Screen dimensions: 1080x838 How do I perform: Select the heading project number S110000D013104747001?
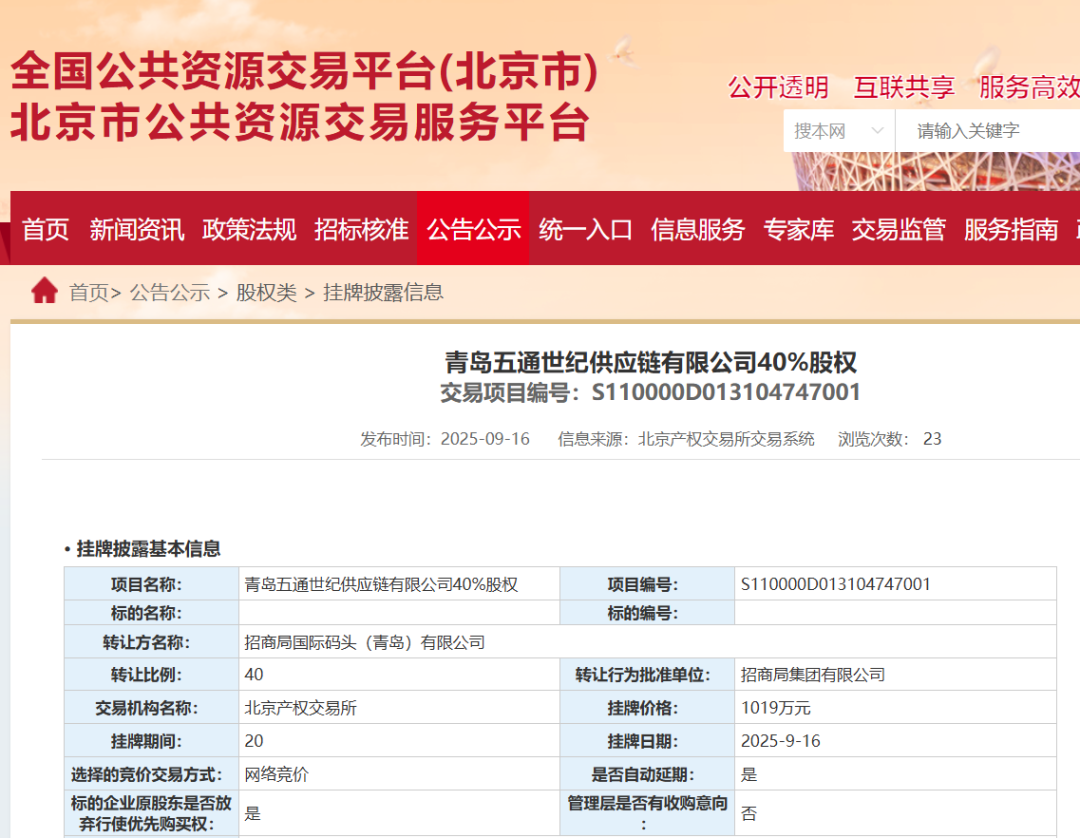[726, 392]
